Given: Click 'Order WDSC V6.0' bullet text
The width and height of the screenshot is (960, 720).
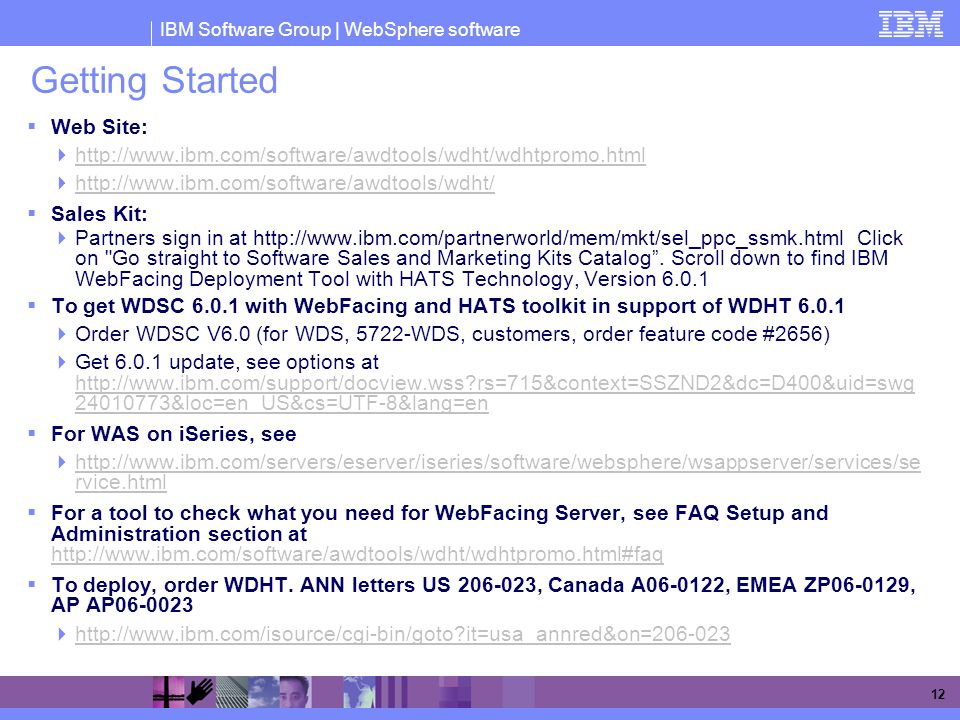Looking at the screenshot, I should (x=452, y=334).
